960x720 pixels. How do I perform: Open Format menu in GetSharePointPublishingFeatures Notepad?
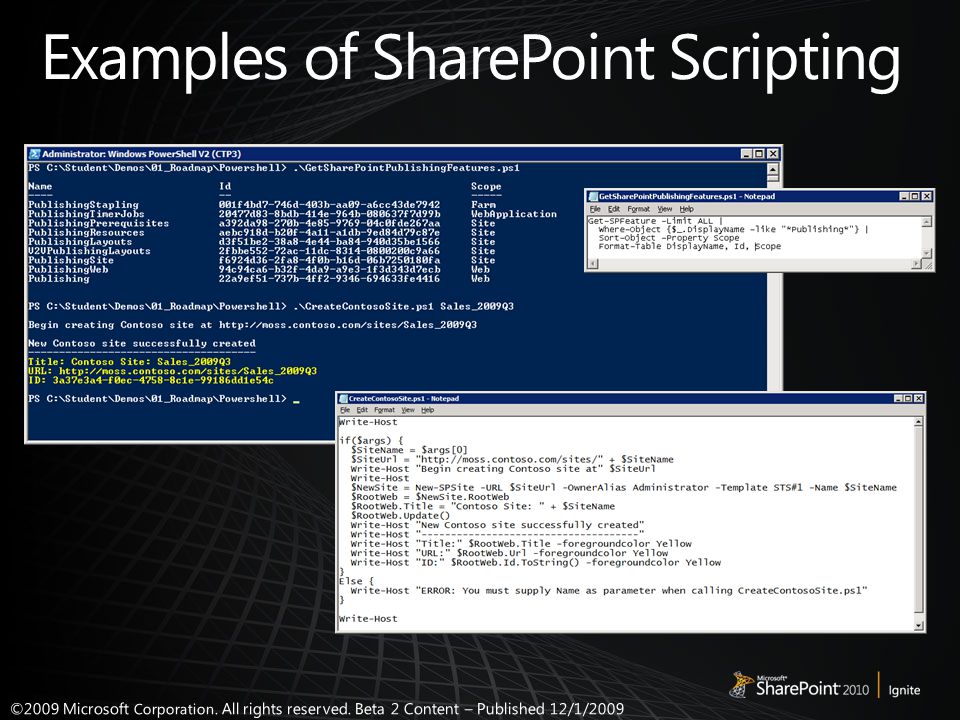coord(639,209)
